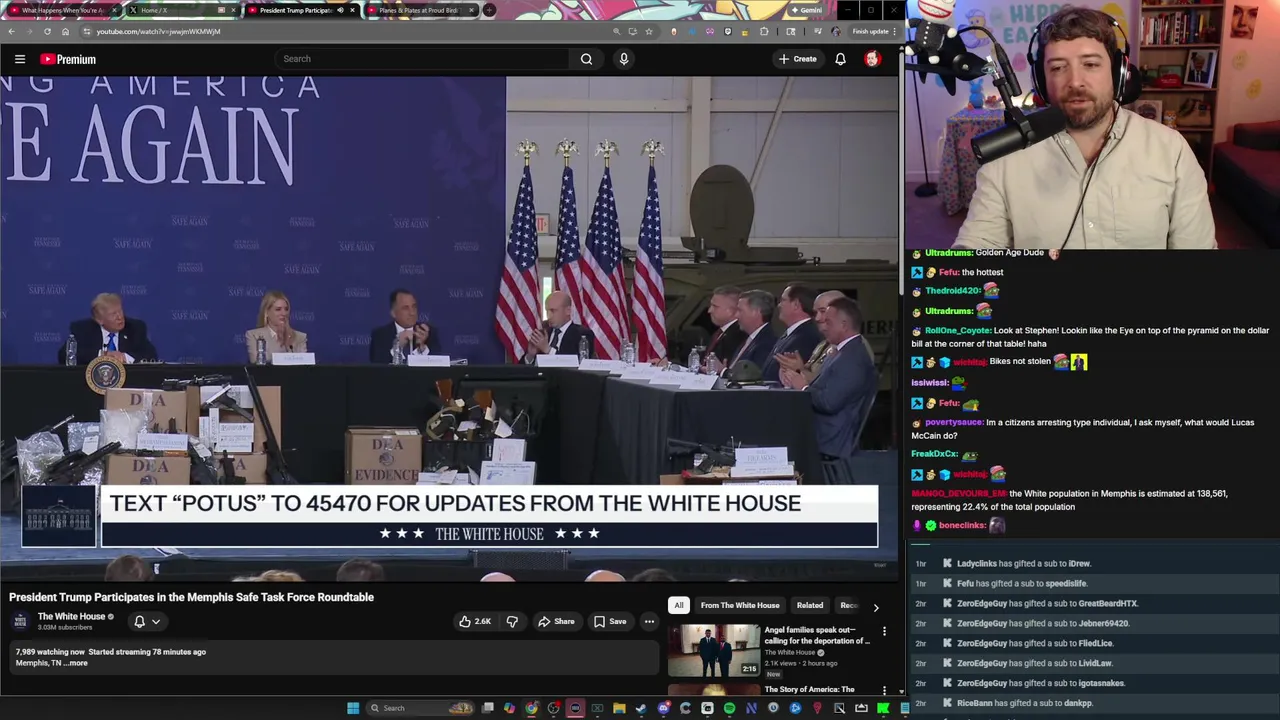Select the Related filter chip

click(810, 605)
